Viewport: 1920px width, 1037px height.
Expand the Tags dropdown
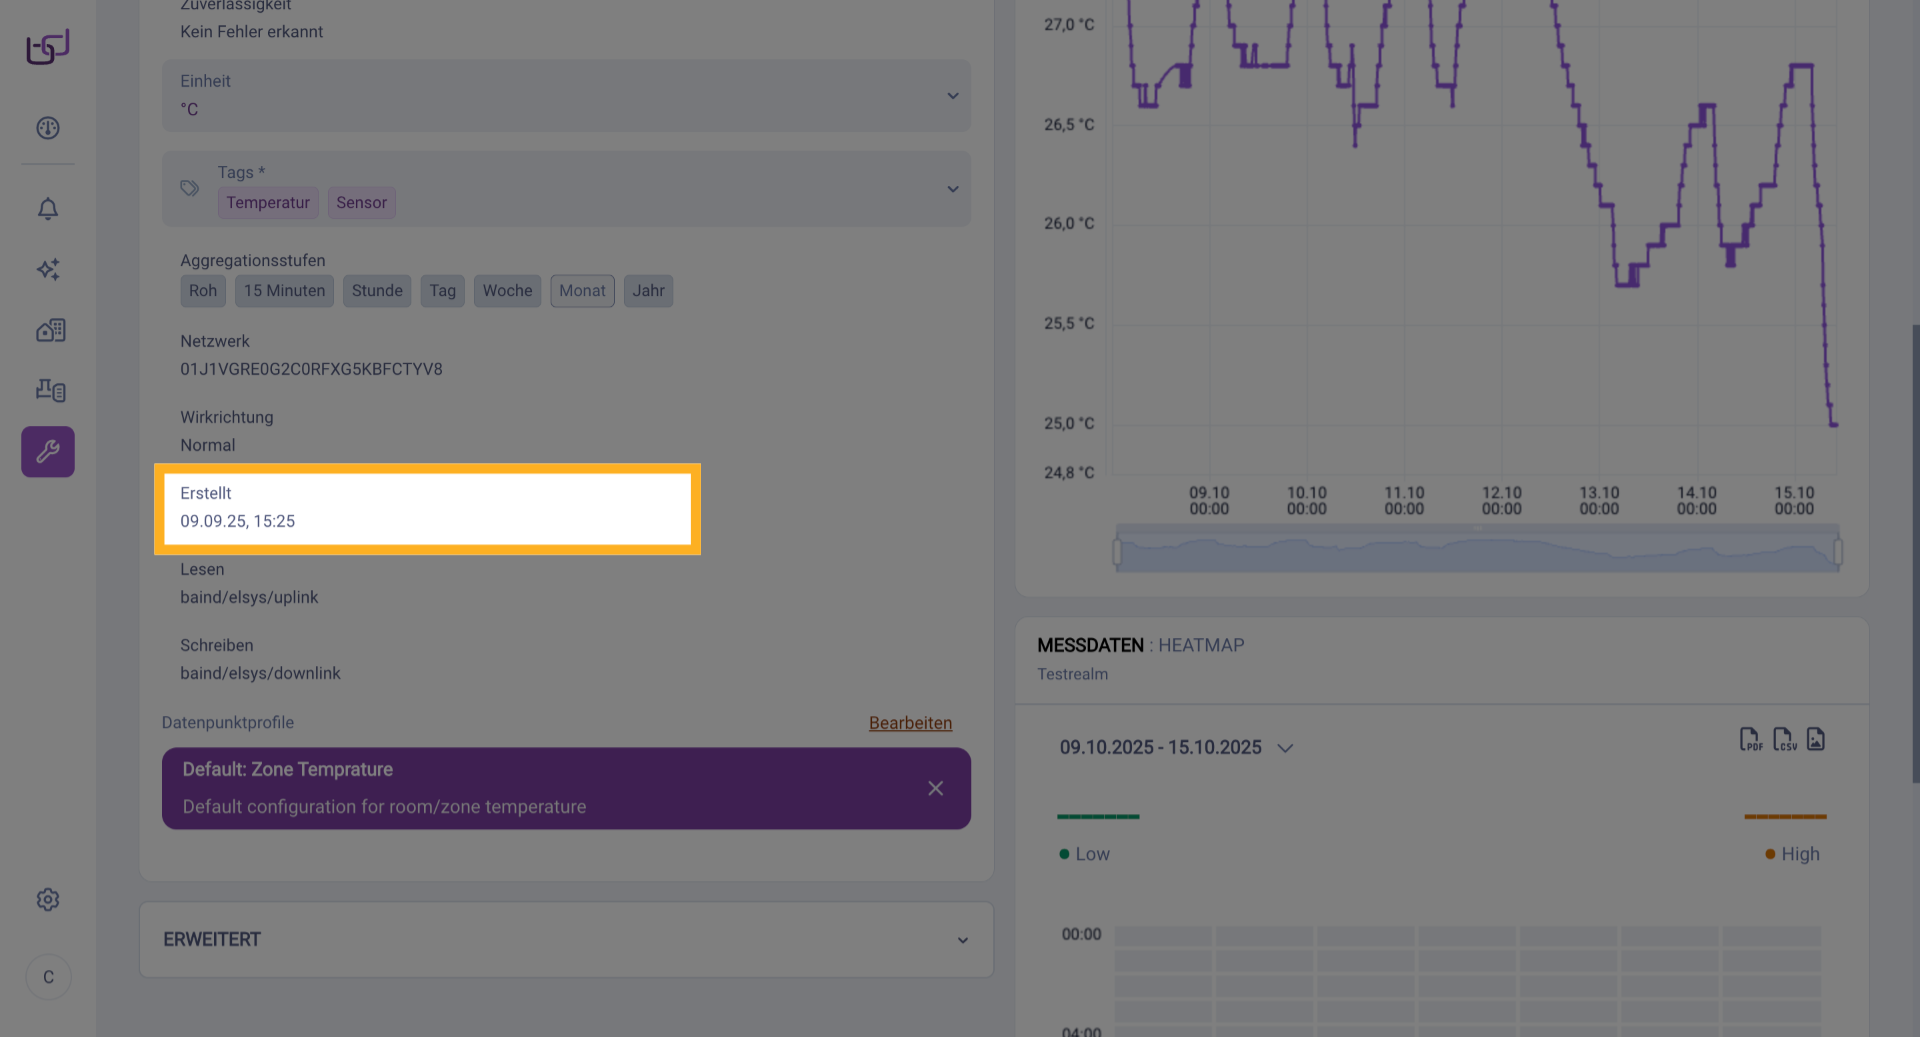952,189
